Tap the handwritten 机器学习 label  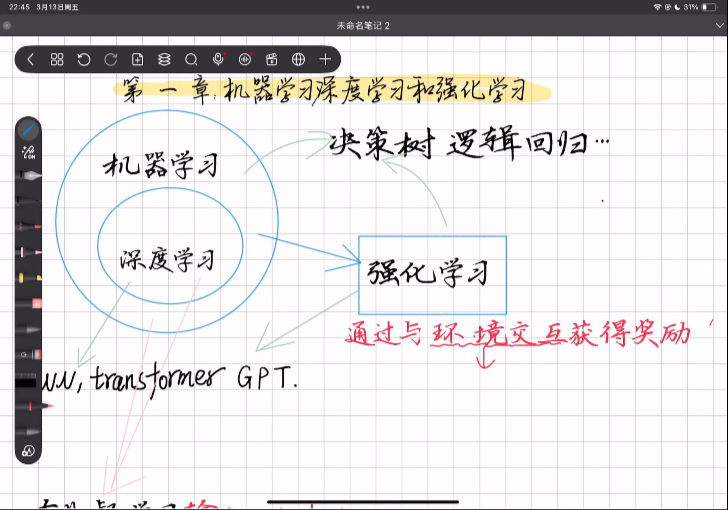tap(161, 165)
